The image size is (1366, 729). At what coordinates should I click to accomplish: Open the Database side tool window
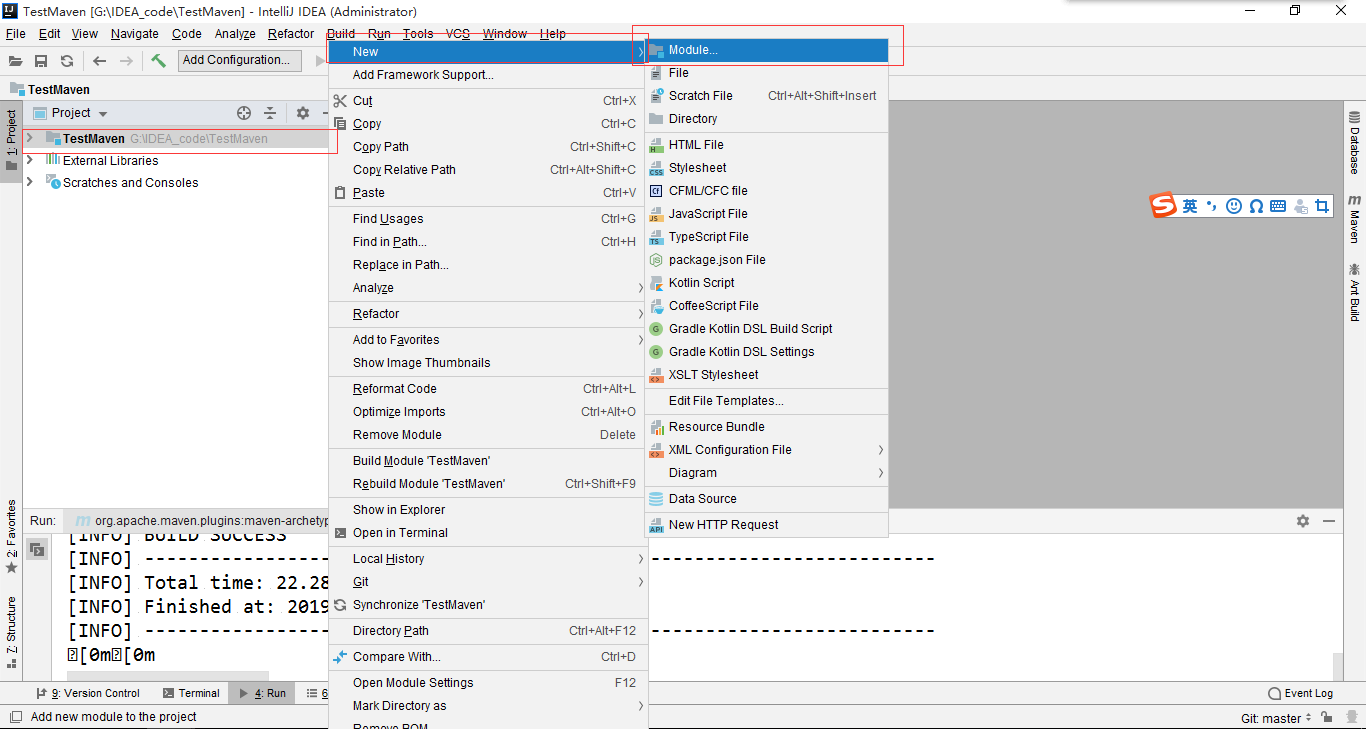pyautogui.click(x=1355, y=143)
